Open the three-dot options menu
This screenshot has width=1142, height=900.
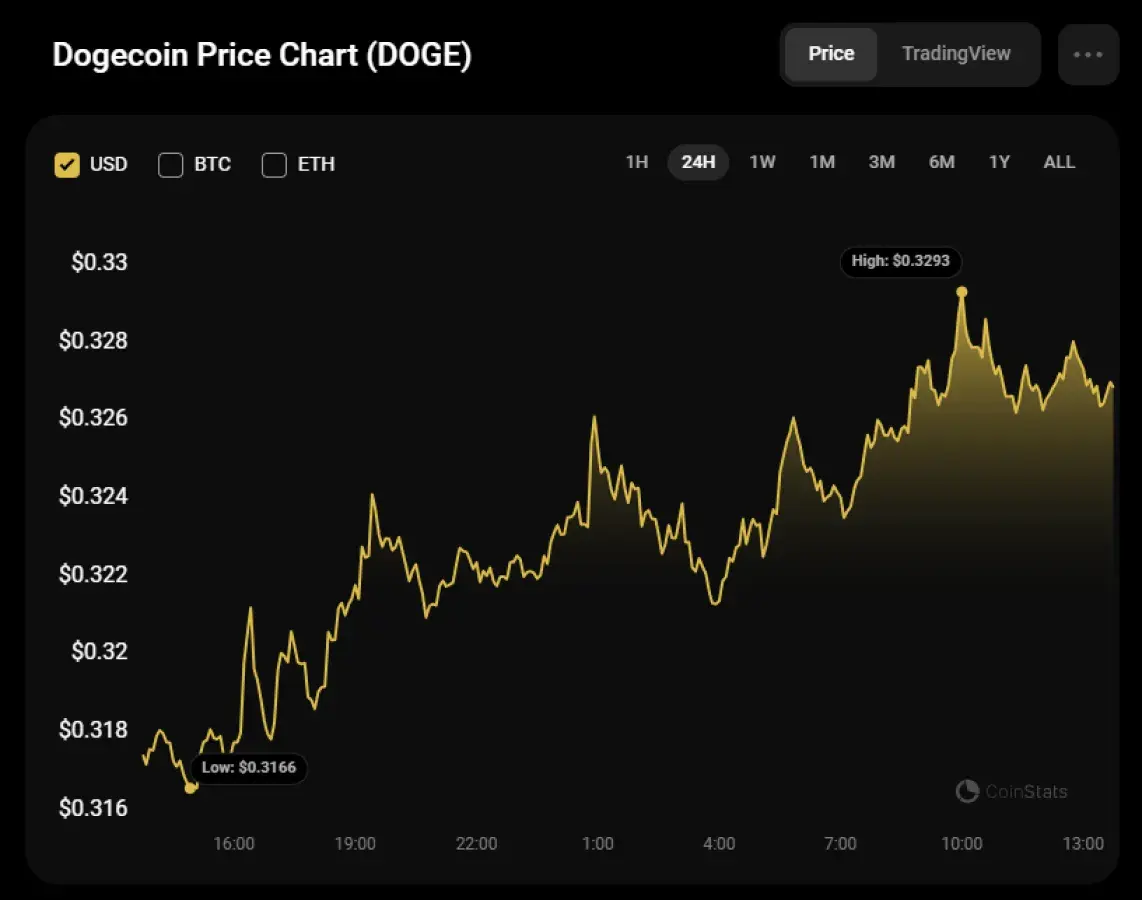click(1088, 55)
